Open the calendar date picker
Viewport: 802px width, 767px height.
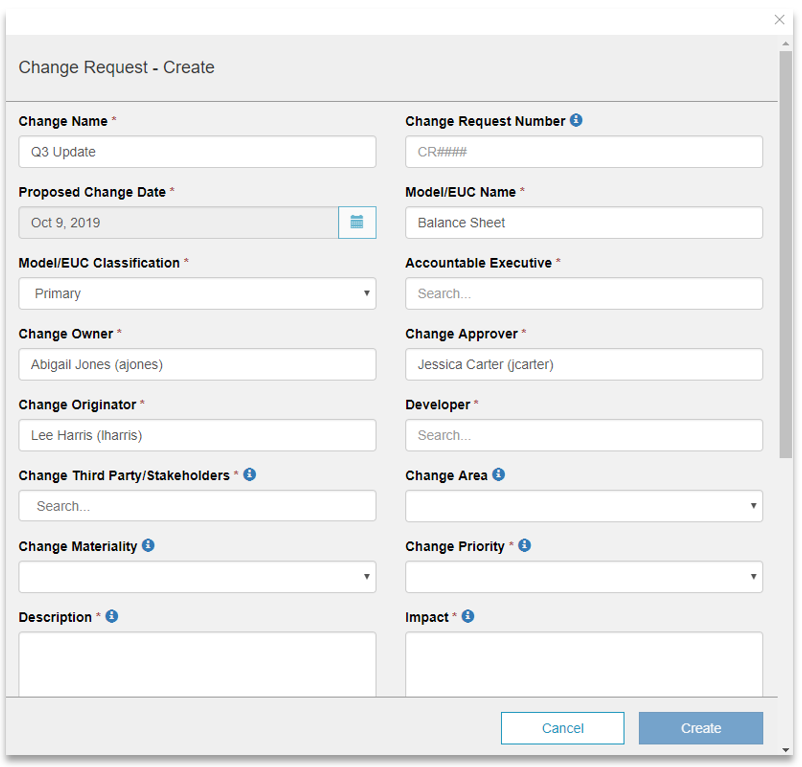[357, 222]
